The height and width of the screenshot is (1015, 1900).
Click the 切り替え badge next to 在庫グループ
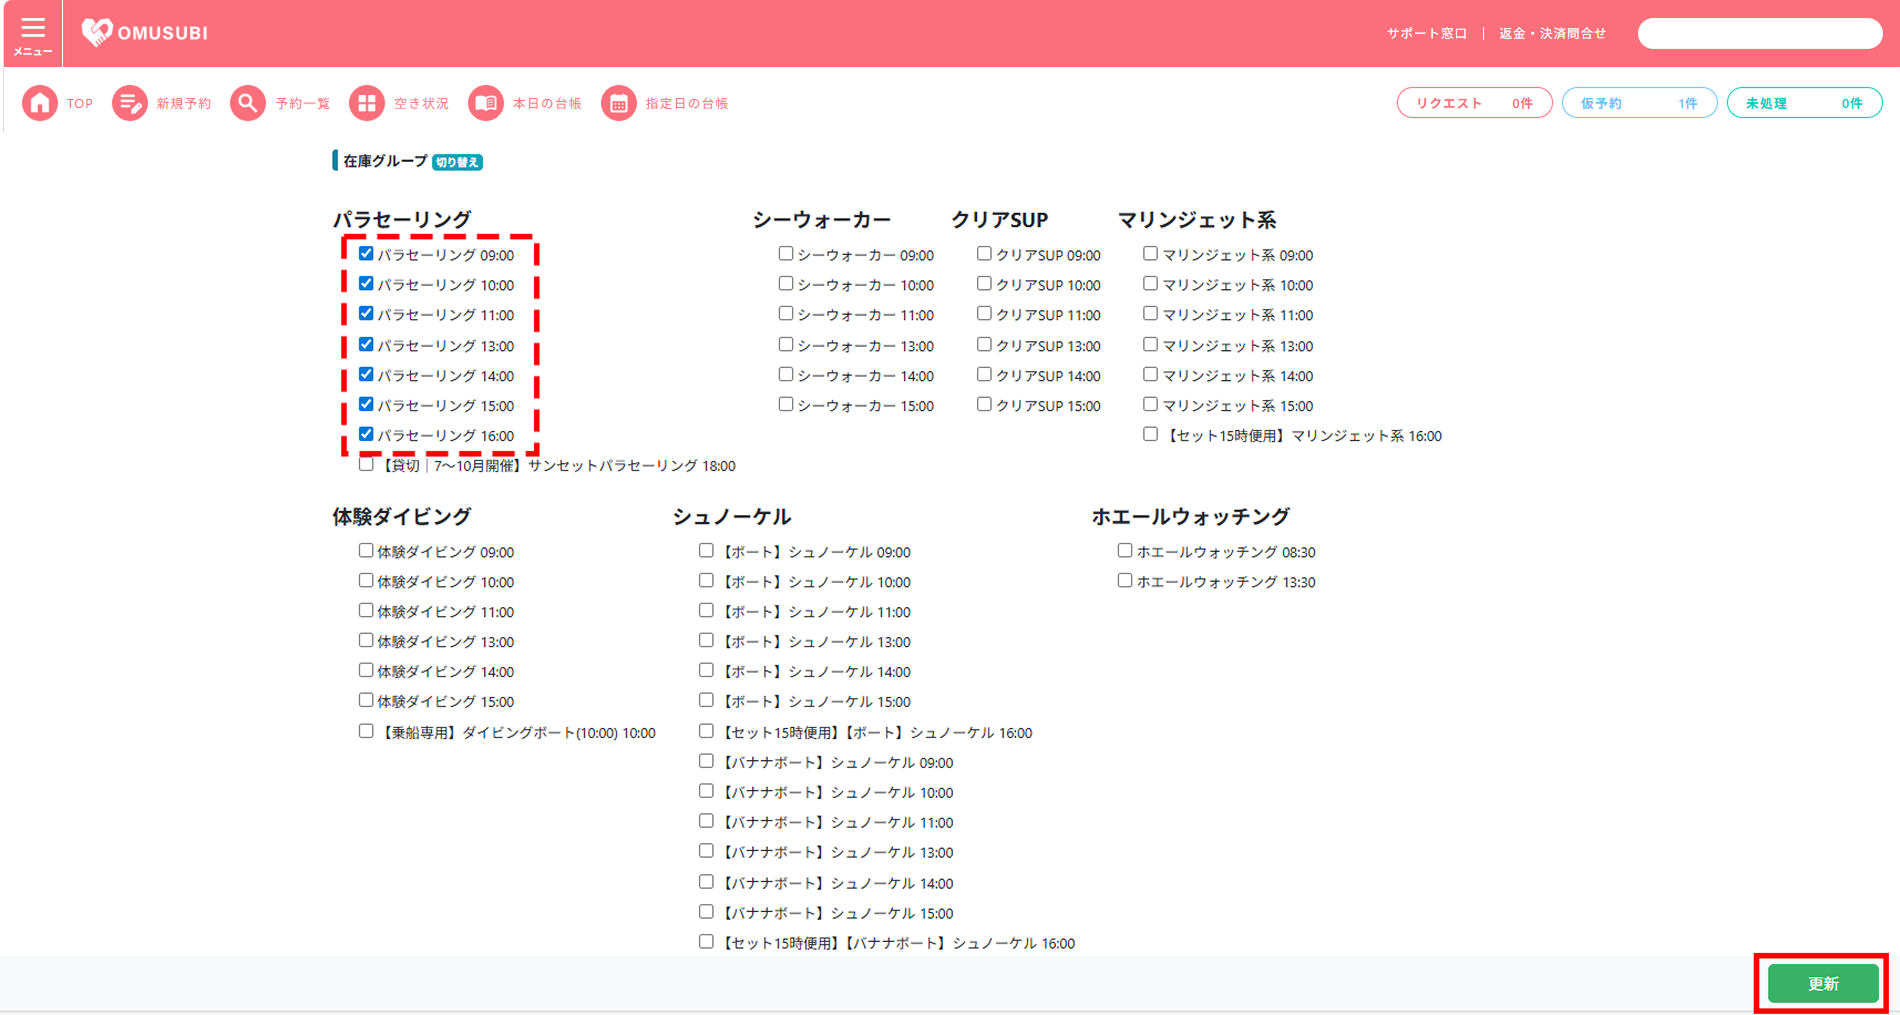458,162
